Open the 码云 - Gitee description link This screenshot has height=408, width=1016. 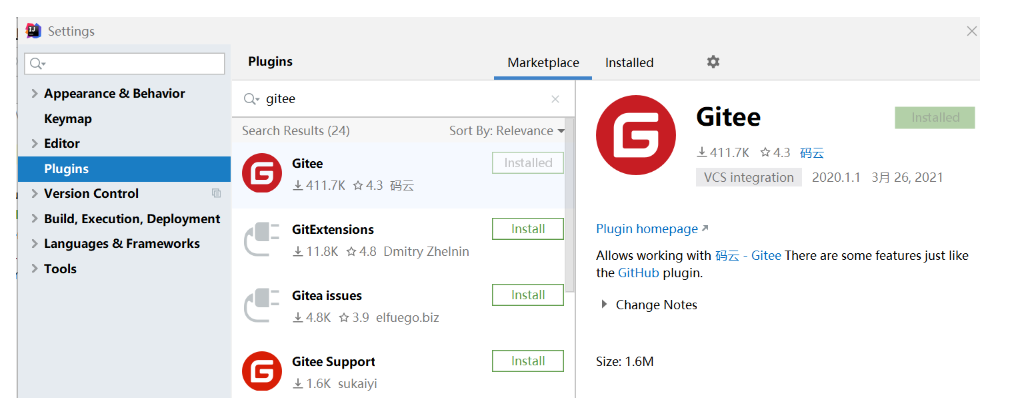point(748,256)
